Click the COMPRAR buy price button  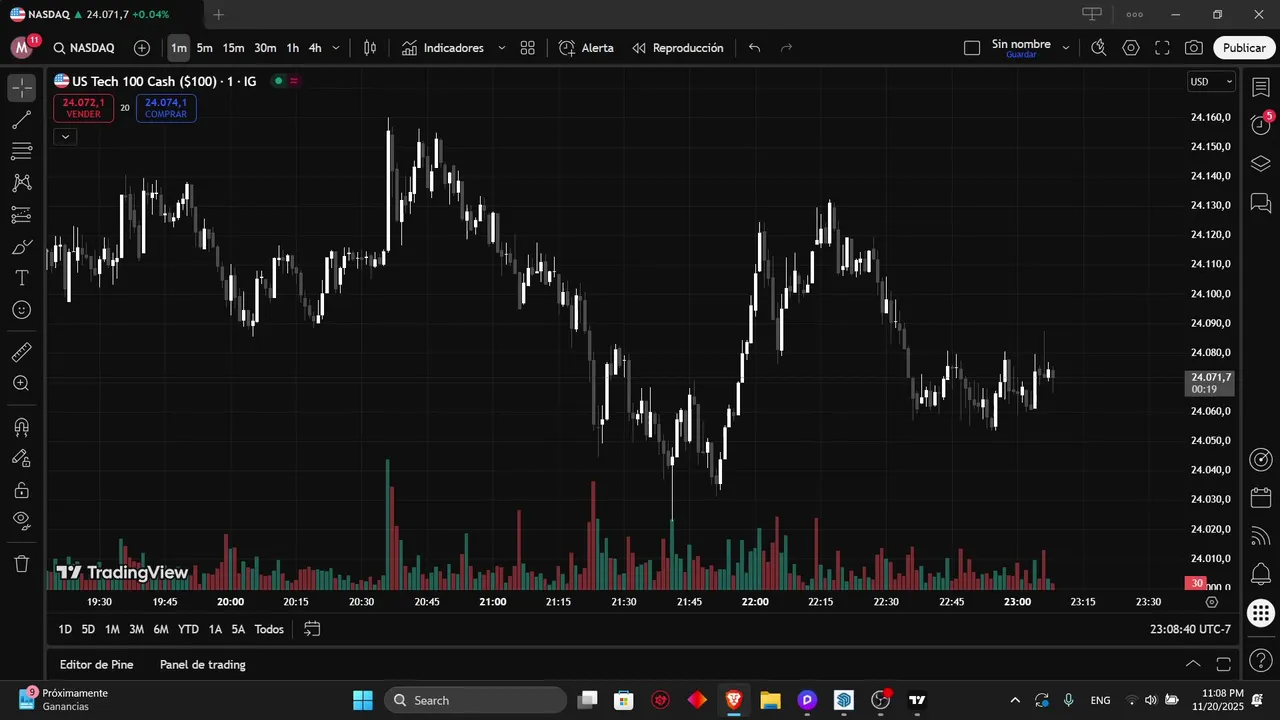point(166,108)
